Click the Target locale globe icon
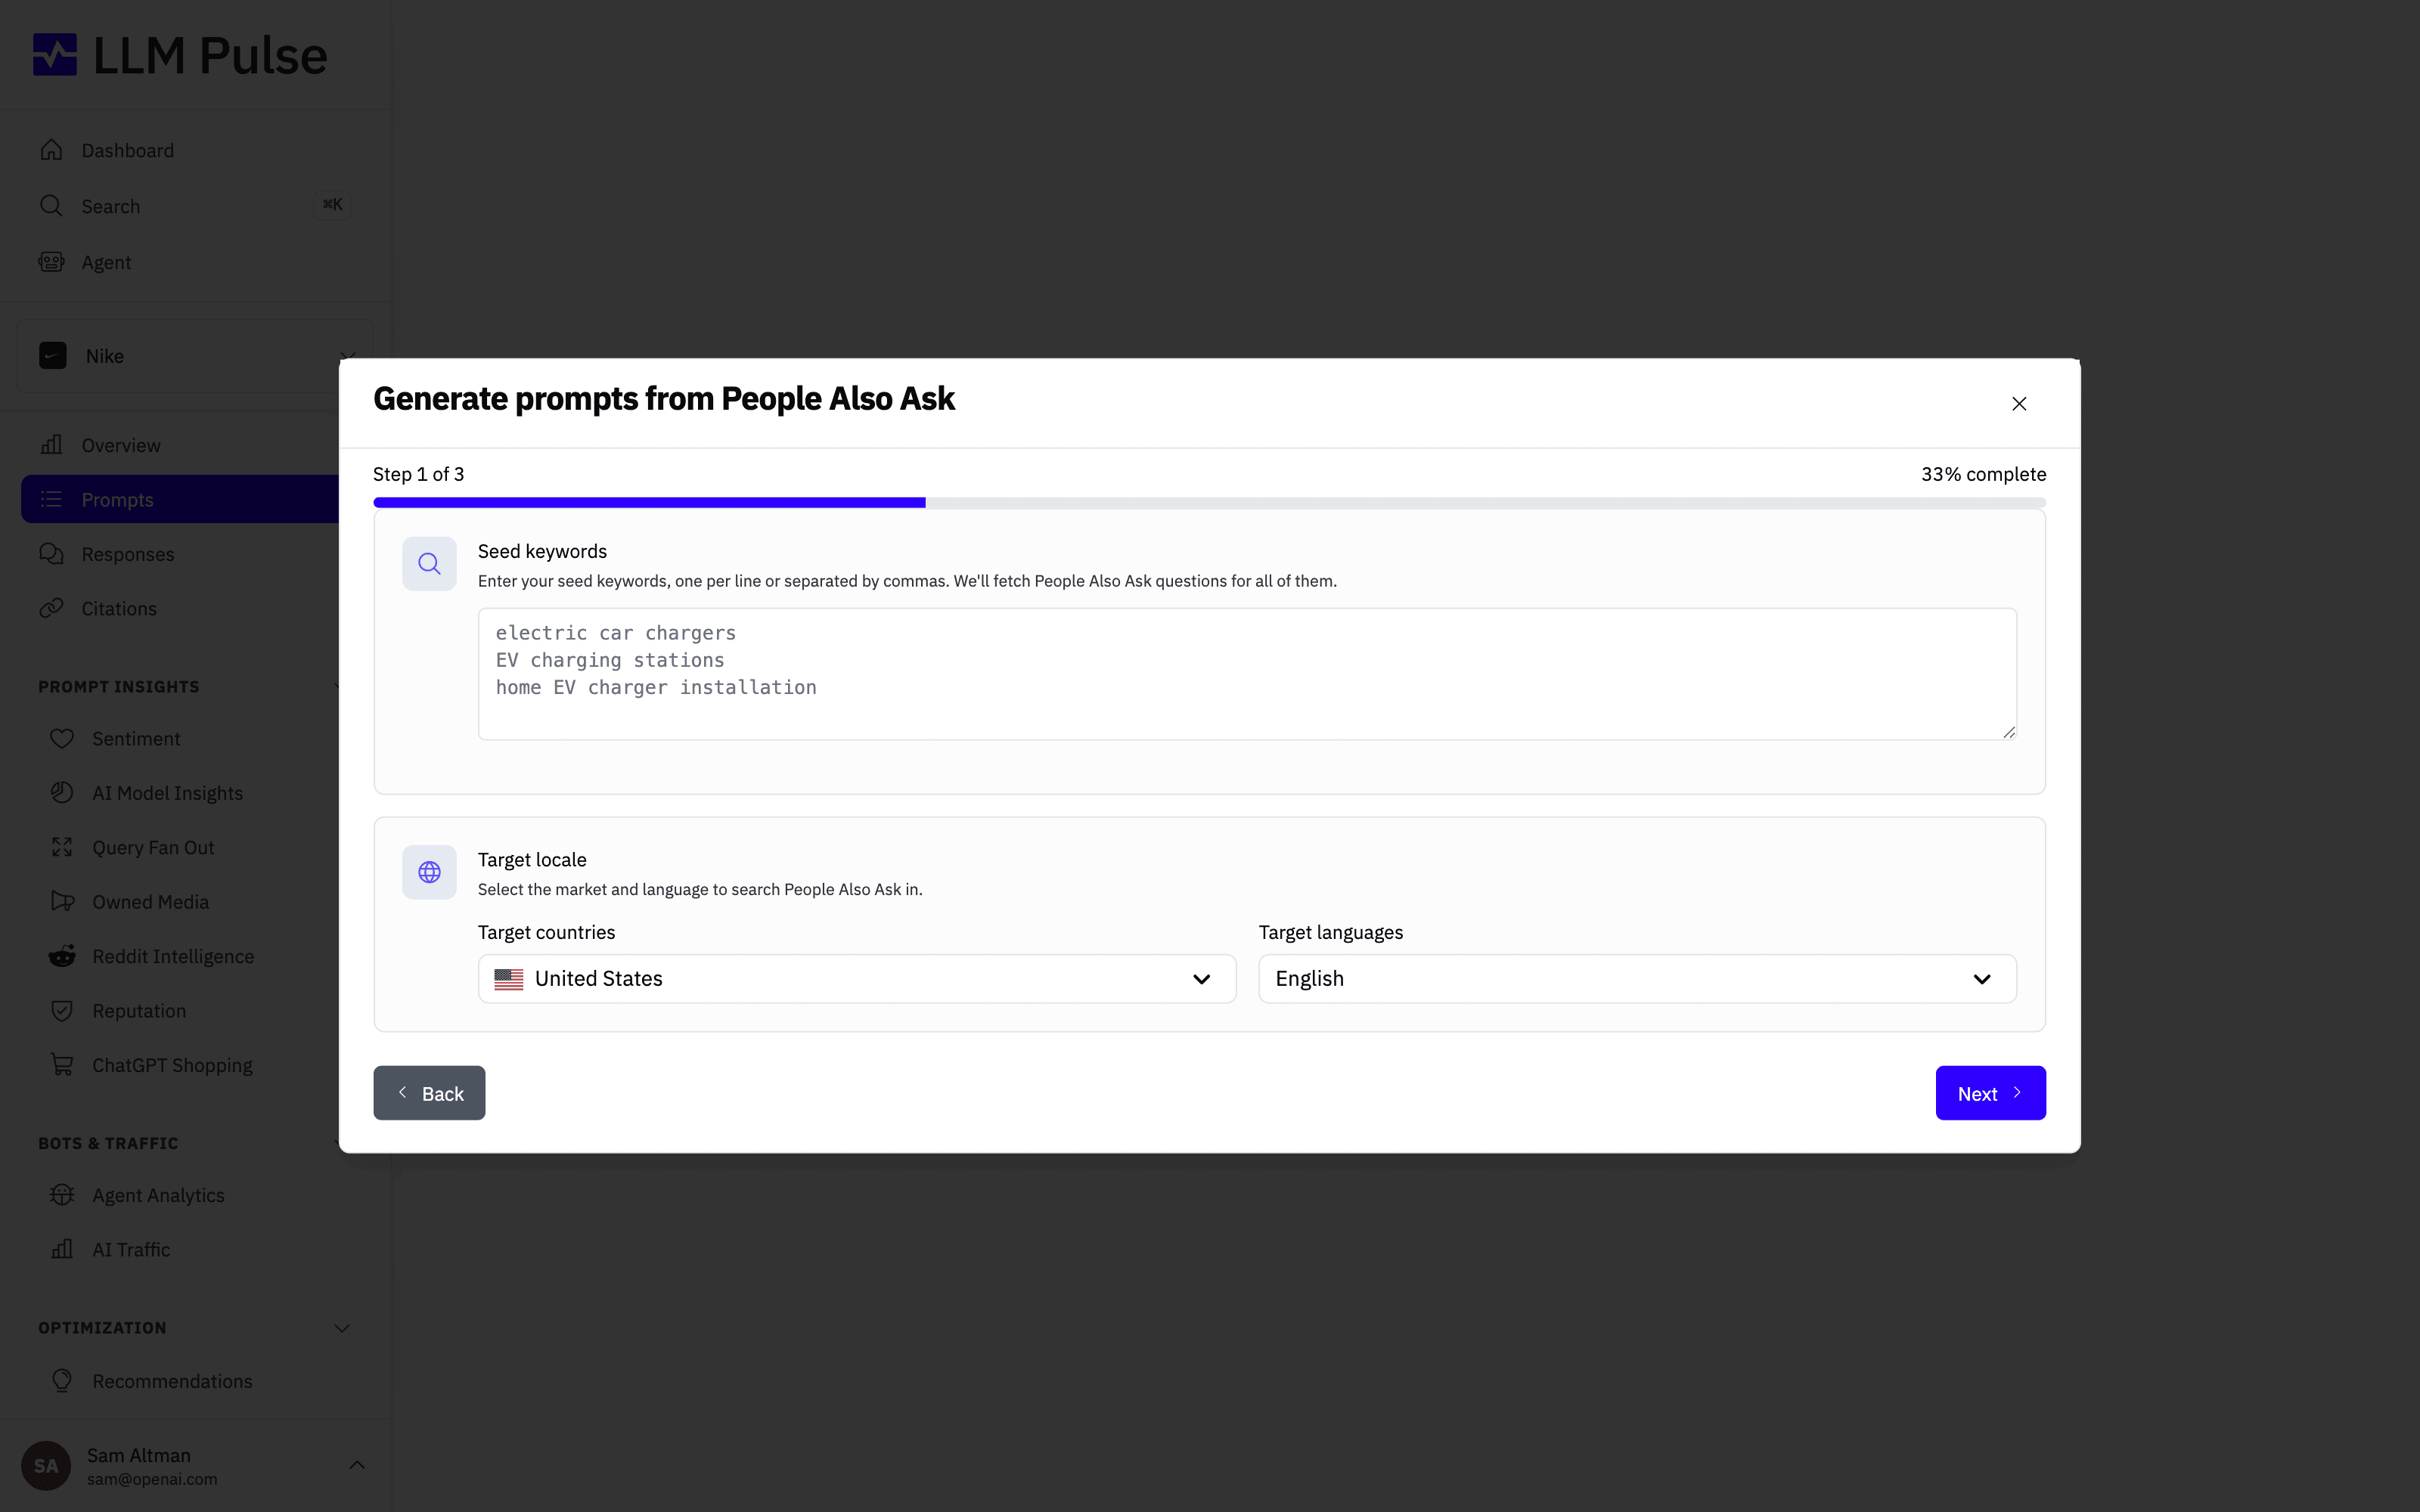This screenshot has width=2420, height=1512. pyautogui.click(x=430, y=872)
